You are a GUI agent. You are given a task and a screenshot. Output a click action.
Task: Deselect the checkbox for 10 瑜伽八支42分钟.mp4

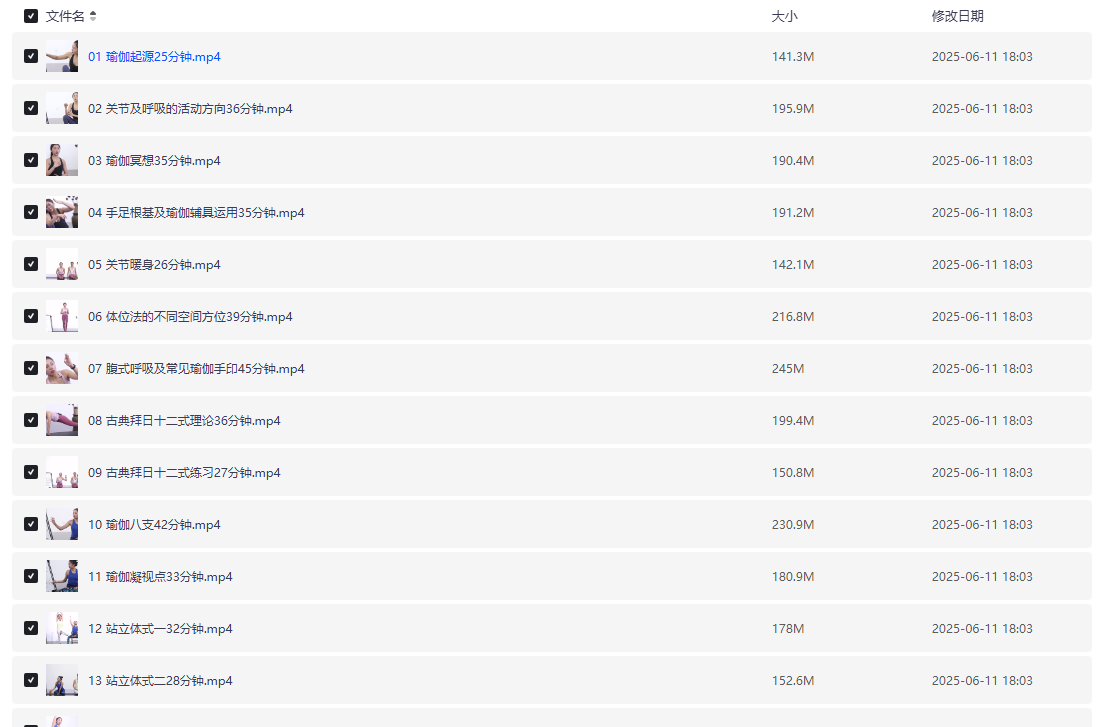click(31, 524)
